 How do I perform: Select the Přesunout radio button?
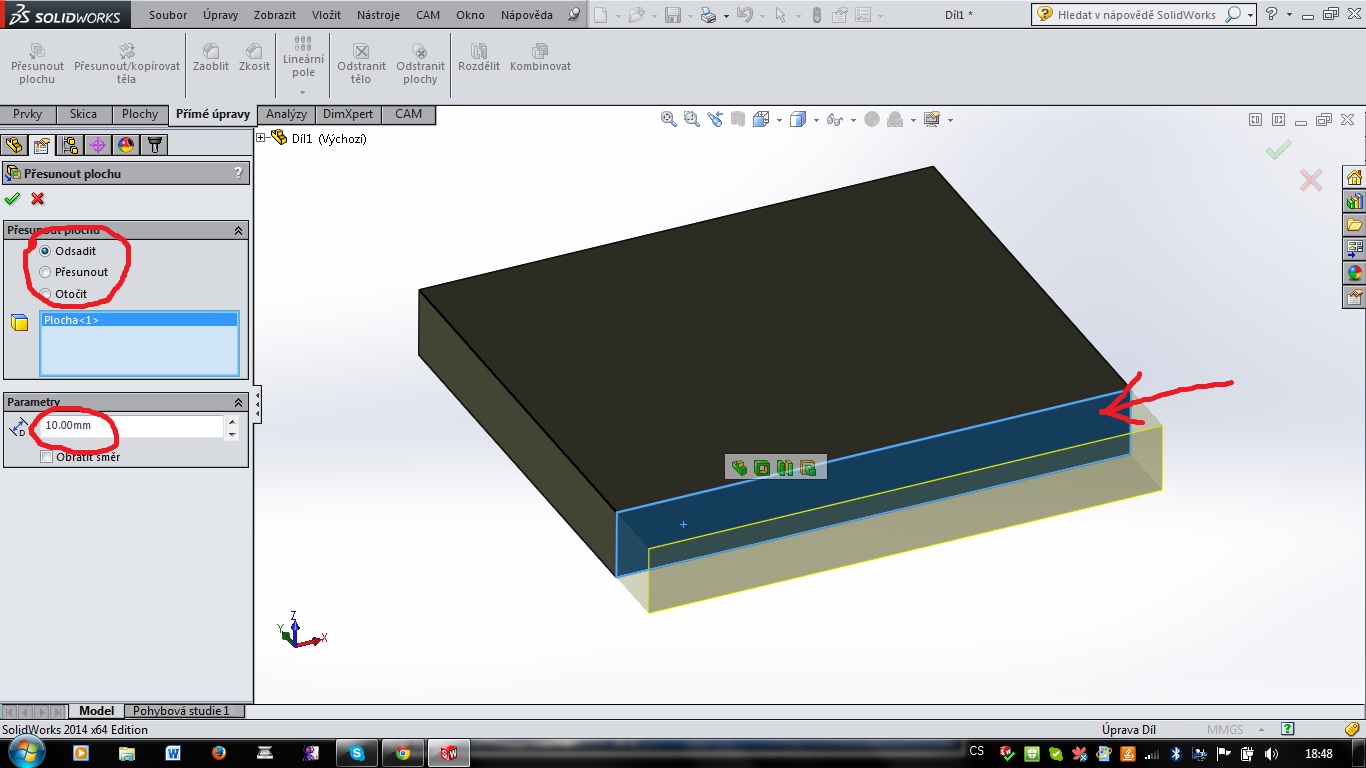click(x=45, y=272)
